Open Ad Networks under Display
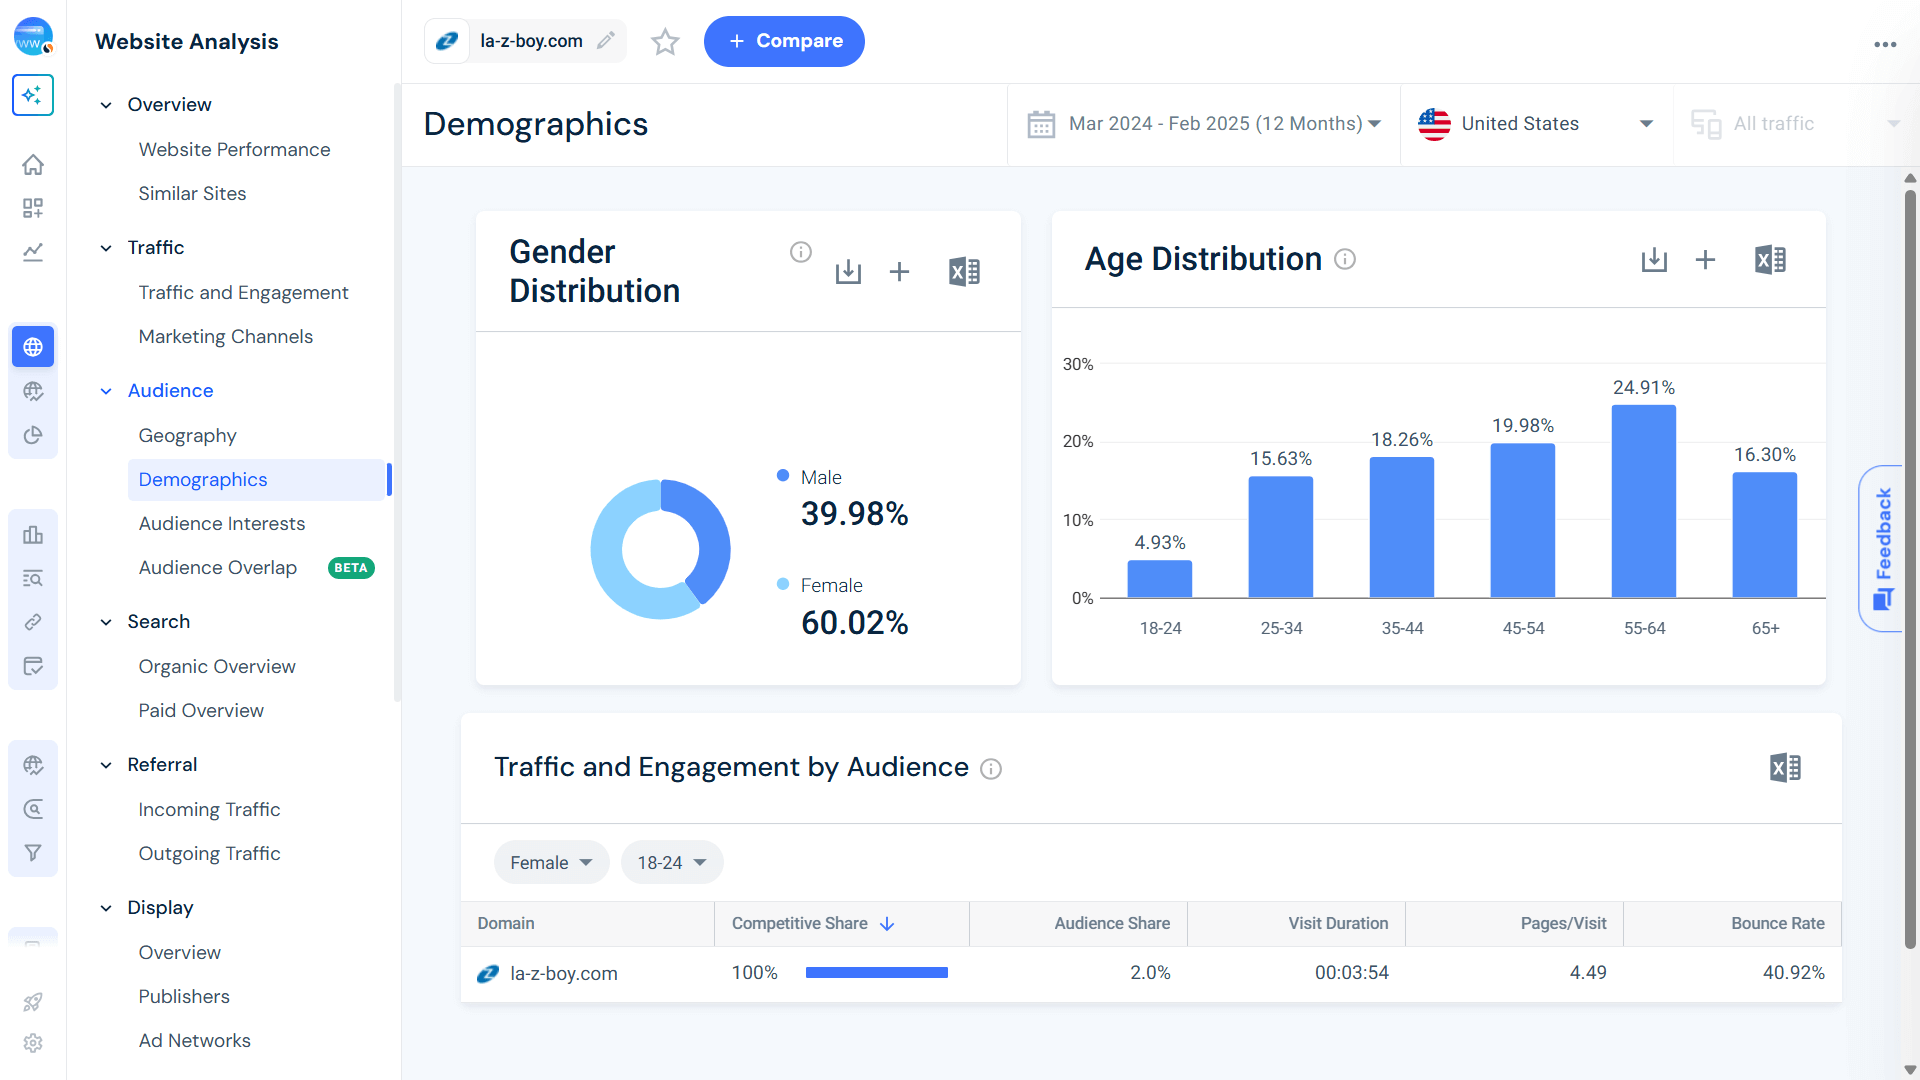The image size is (1920, 1080). (194, 1041)
